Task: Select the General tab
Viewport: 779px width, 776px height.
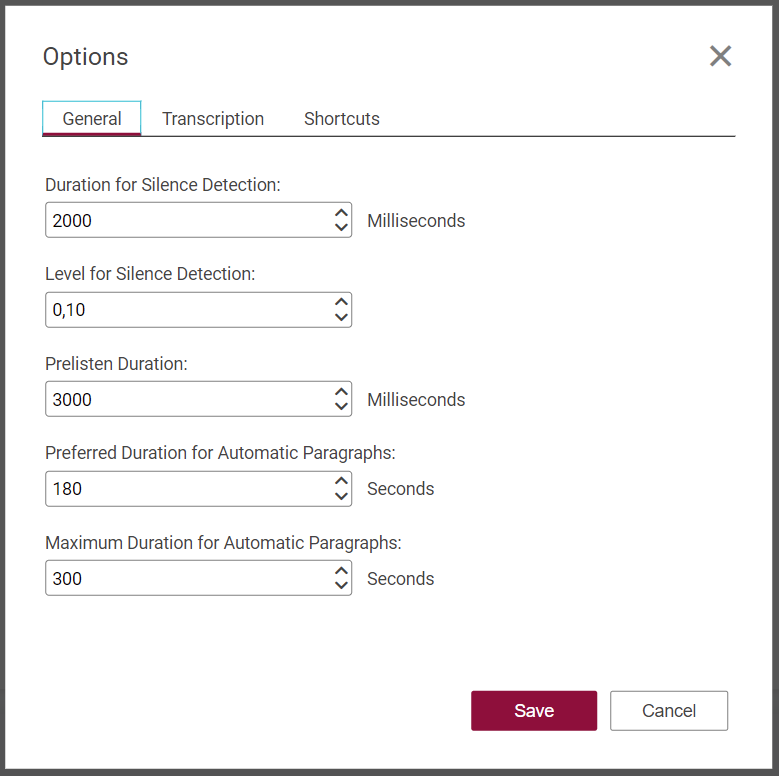Action: click(x=92, y=119)
